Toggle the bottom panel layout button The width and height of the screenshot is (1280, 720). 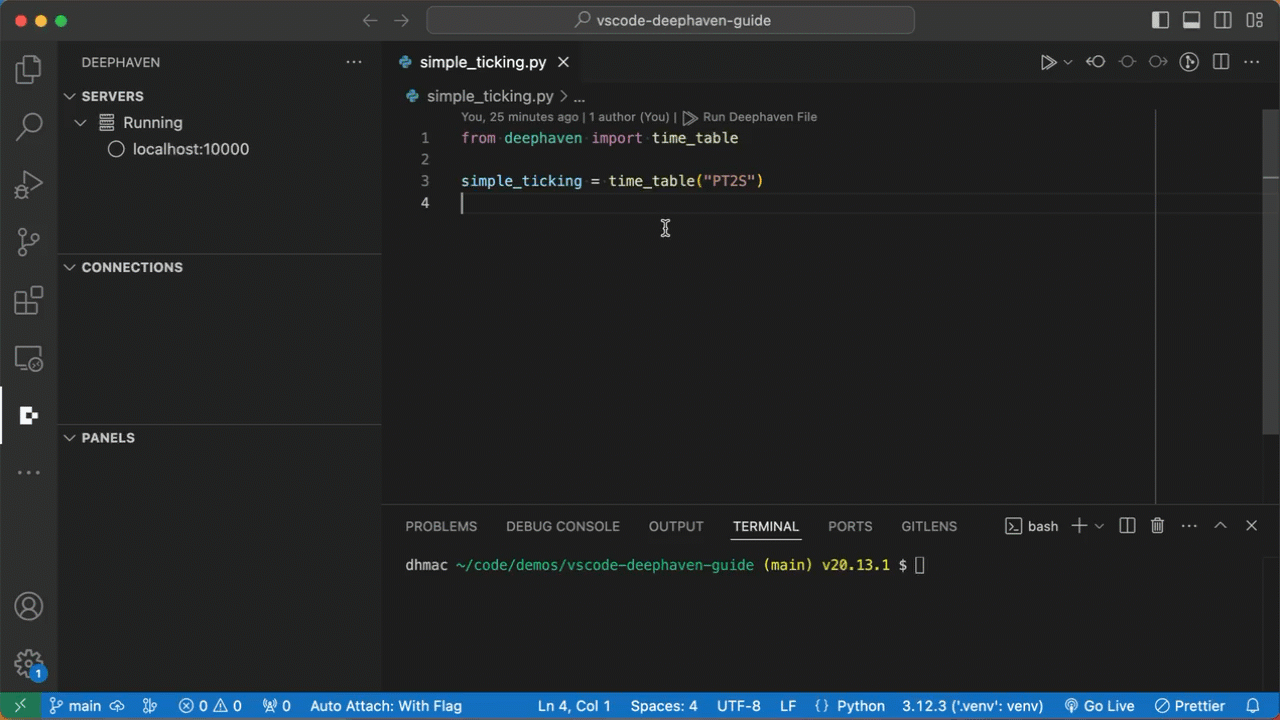pyautogui.click(x=1191, y=20)
